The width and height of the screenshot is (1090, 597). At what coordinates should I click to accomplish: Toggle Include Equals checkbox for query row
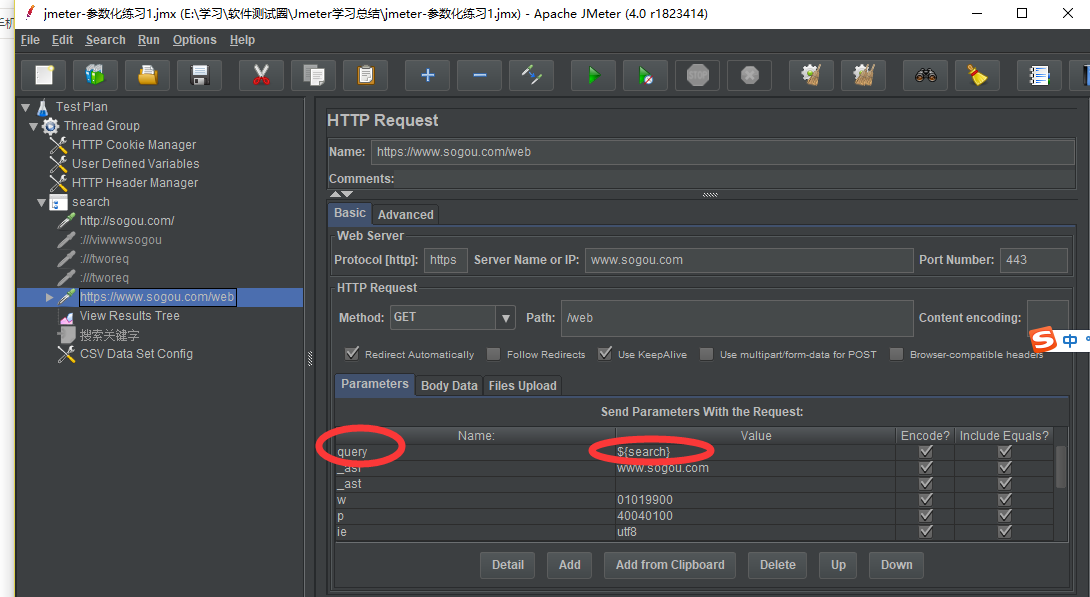[x=1004, y=452]
